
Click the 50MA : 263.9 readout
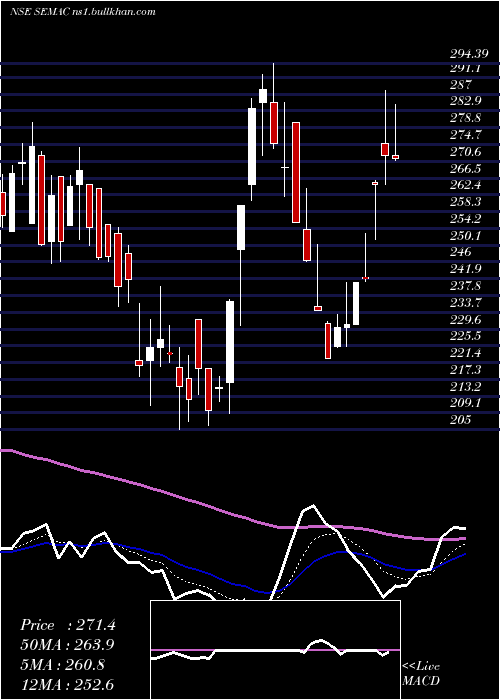(x=67, y=645)
